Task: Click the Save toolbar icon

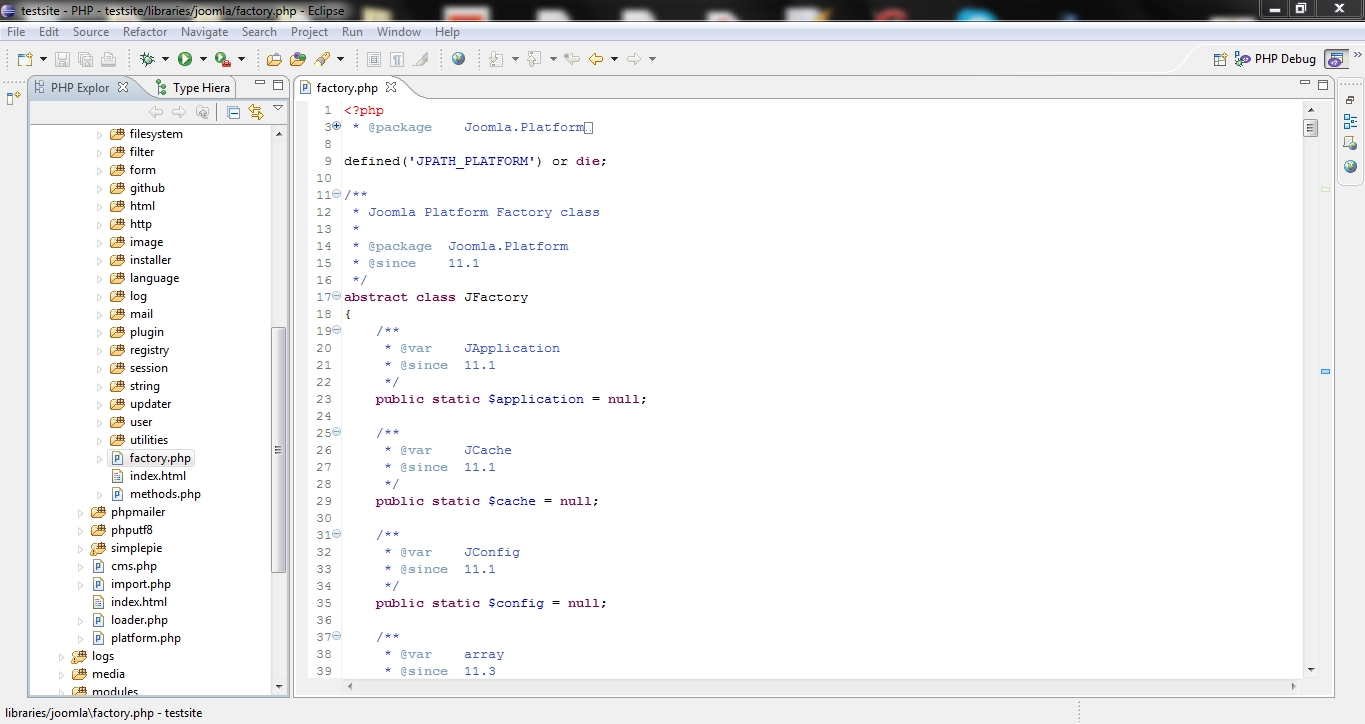Action: [62, 59]
